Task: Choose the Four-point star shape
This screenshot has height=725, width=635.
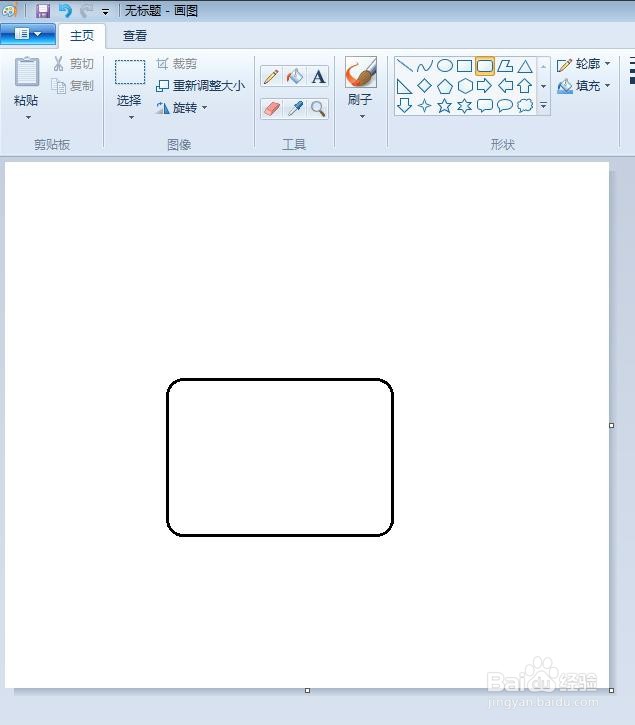Action: click(x=425, y=105)
